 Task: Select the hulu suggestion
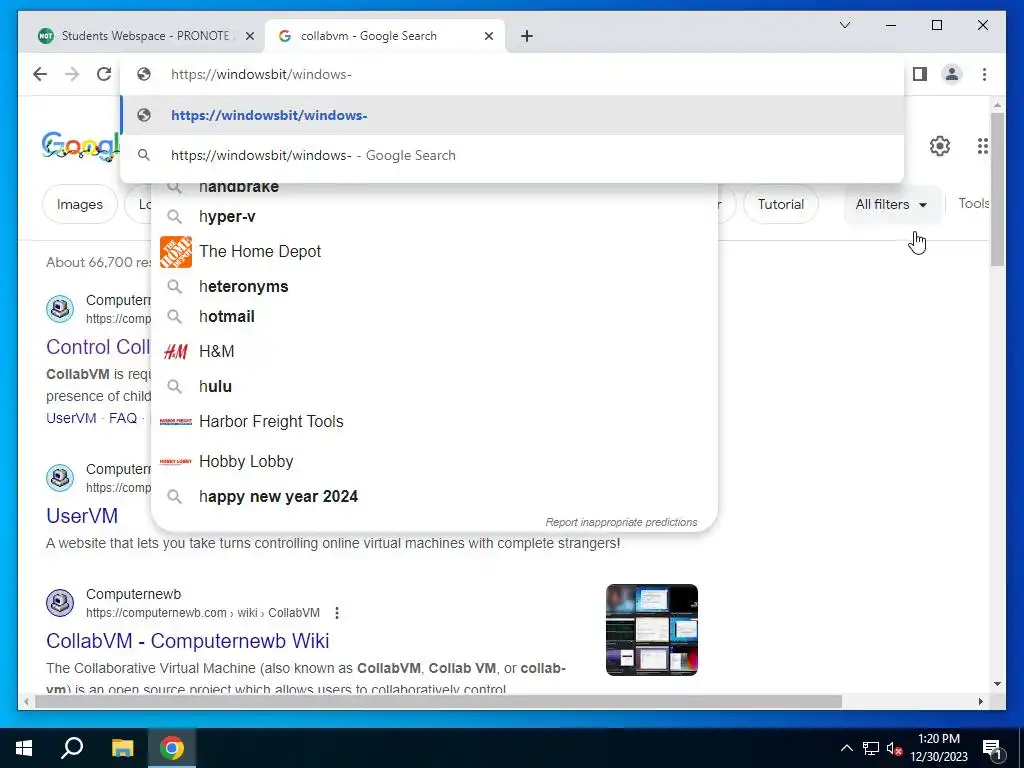215,387
